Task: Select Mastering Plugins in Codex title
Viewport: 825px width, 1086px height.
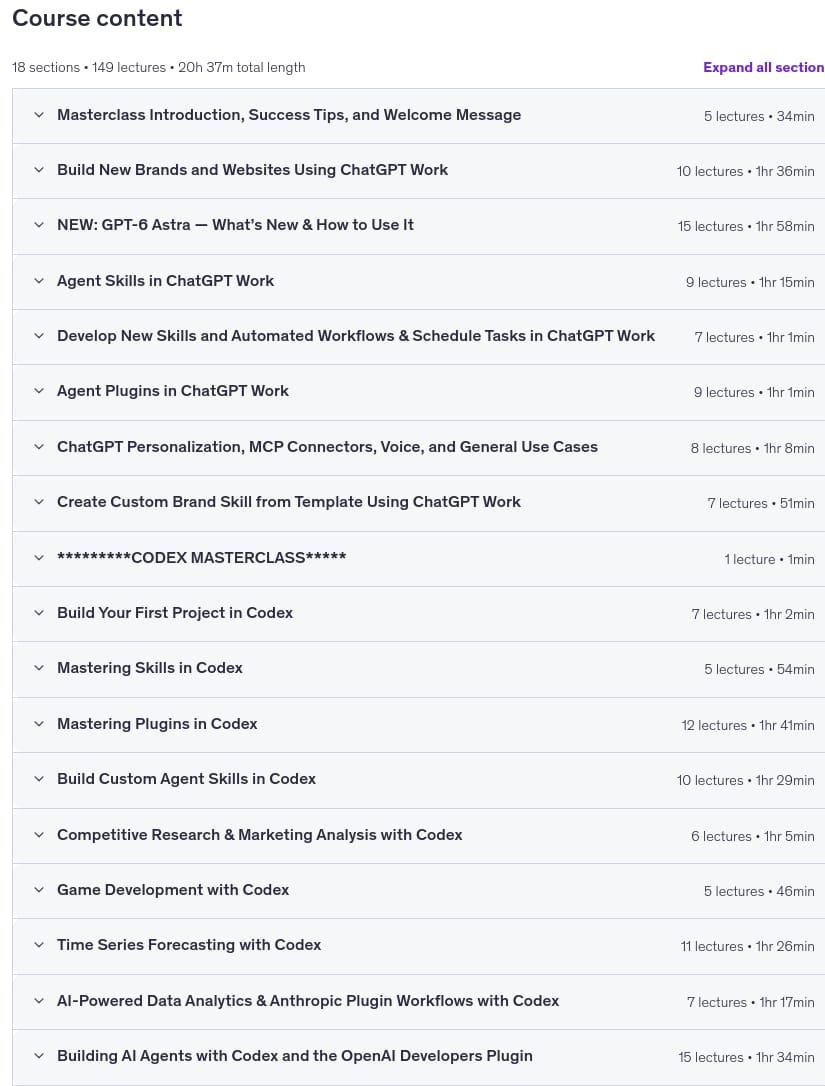Action: (x=157, y=724)
